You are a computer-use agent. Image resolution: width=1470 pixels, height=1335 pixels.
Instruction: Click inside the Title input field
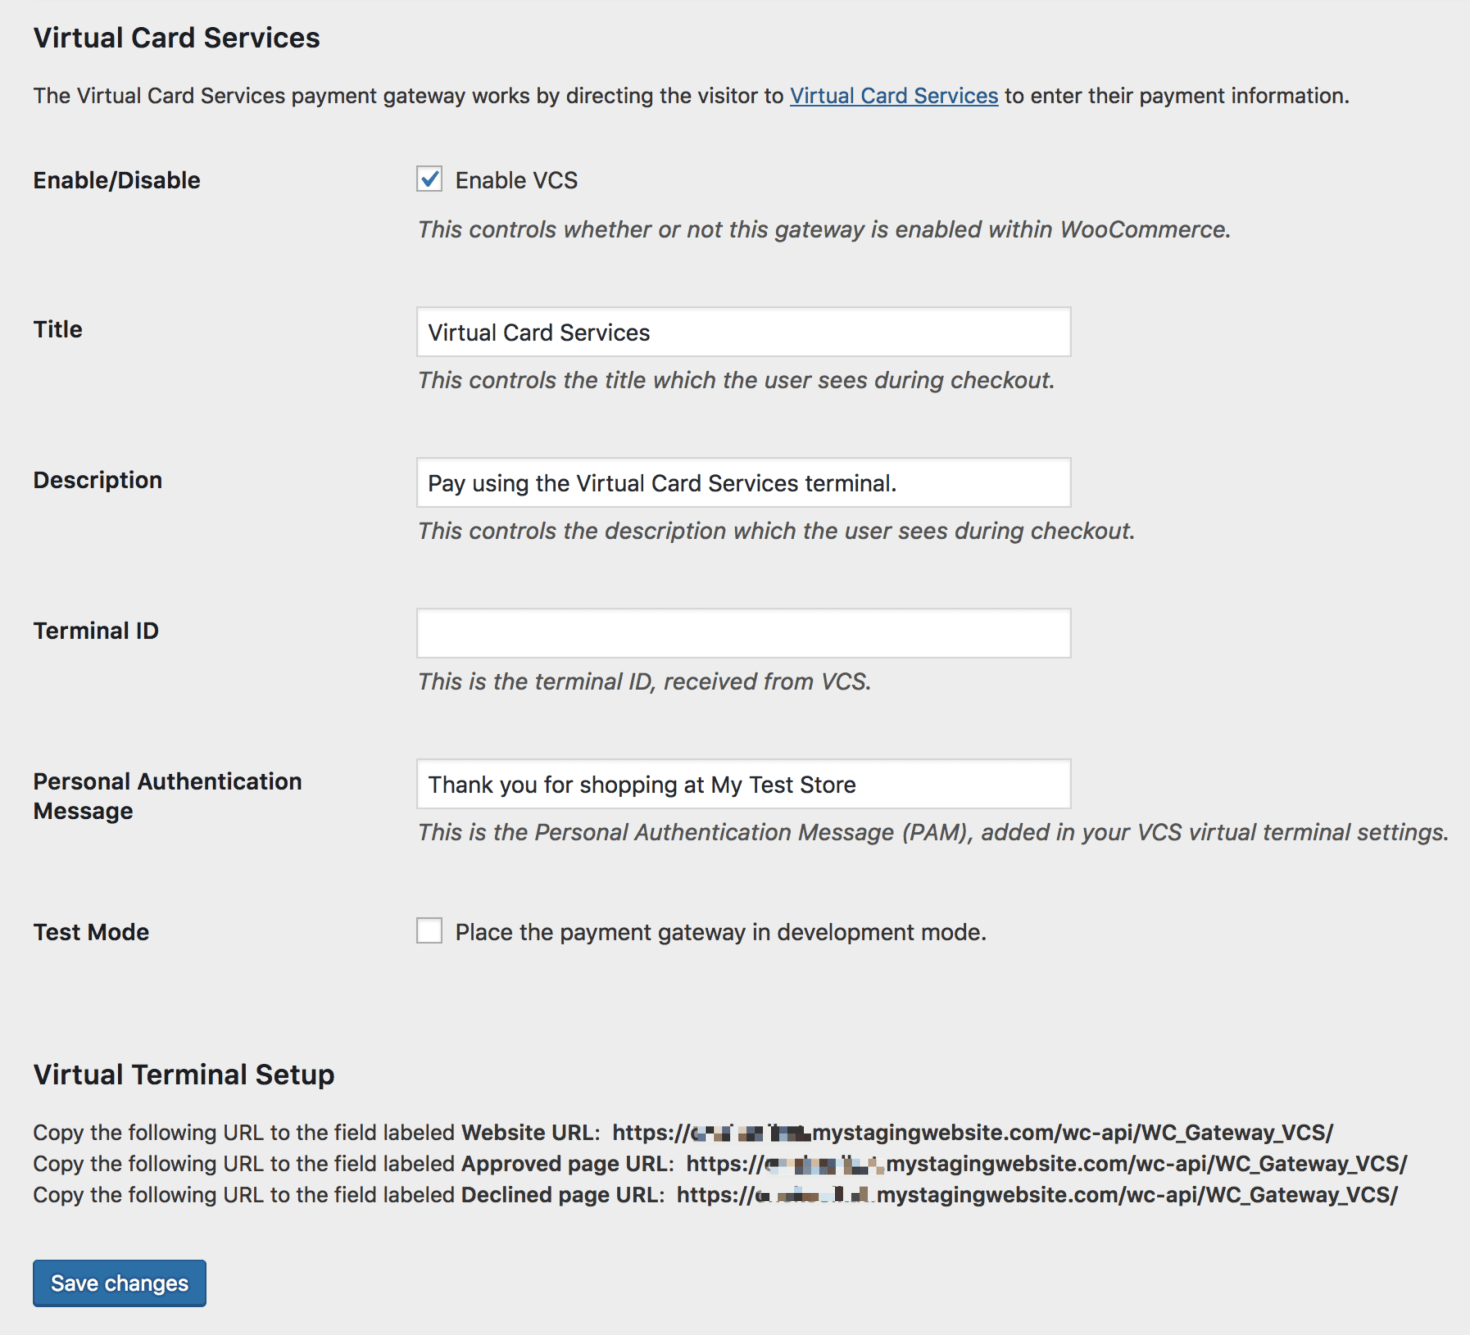[x=742, y=331]
